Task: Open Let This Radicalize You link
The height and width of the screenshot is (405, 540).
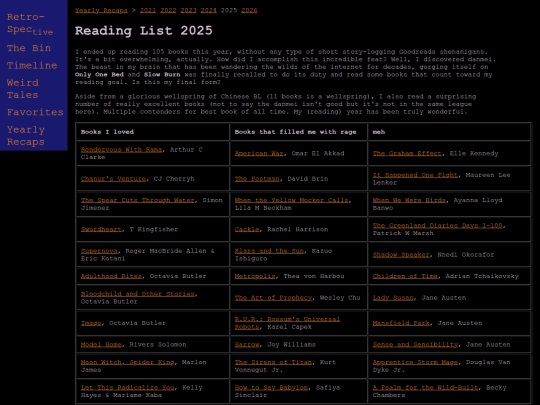Action: (127, 388)
